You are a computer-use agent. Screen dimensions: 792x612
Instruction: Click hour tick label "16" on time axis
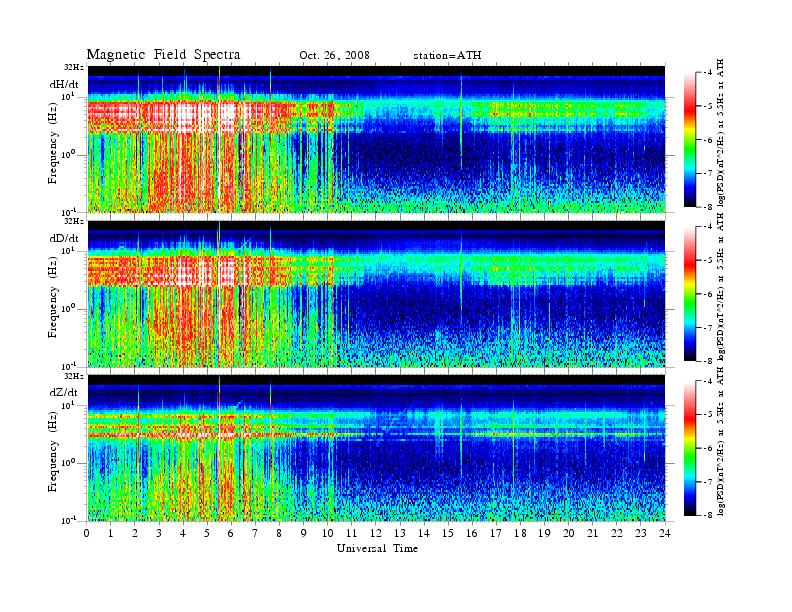click(472, 534)
